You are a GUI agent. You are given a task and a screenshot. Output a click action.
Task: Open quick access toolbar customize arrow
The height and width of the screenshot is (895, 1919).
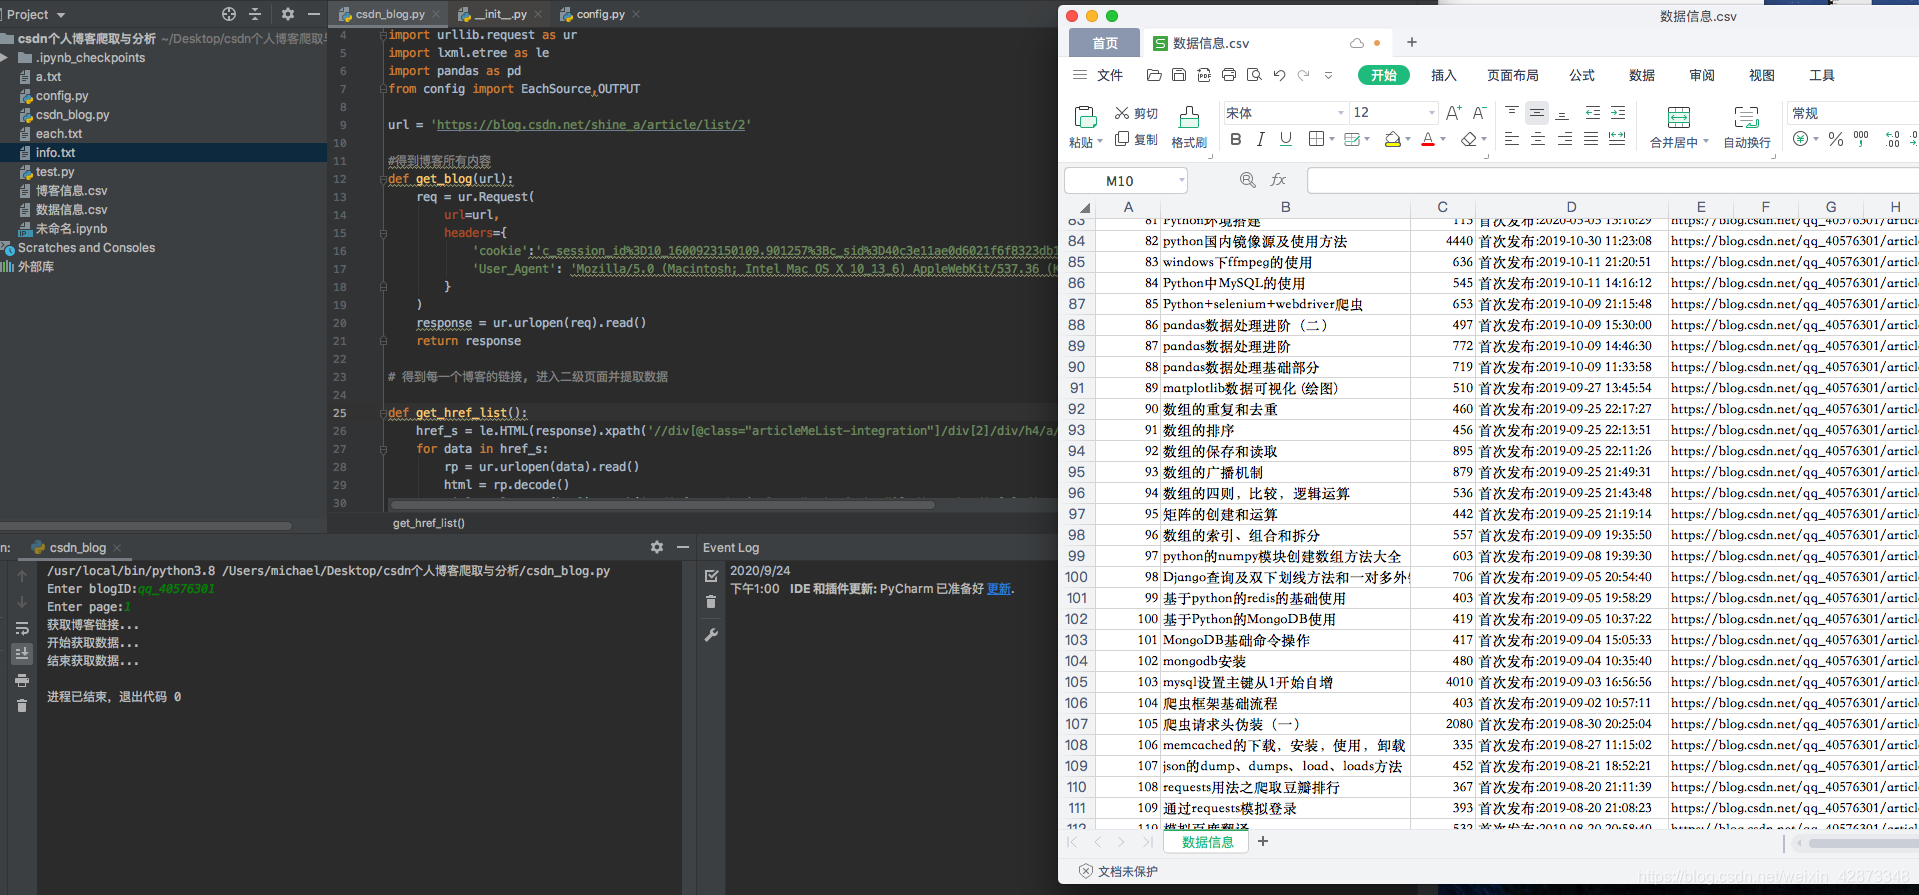pyautogui.click(x=1328, y=75)
